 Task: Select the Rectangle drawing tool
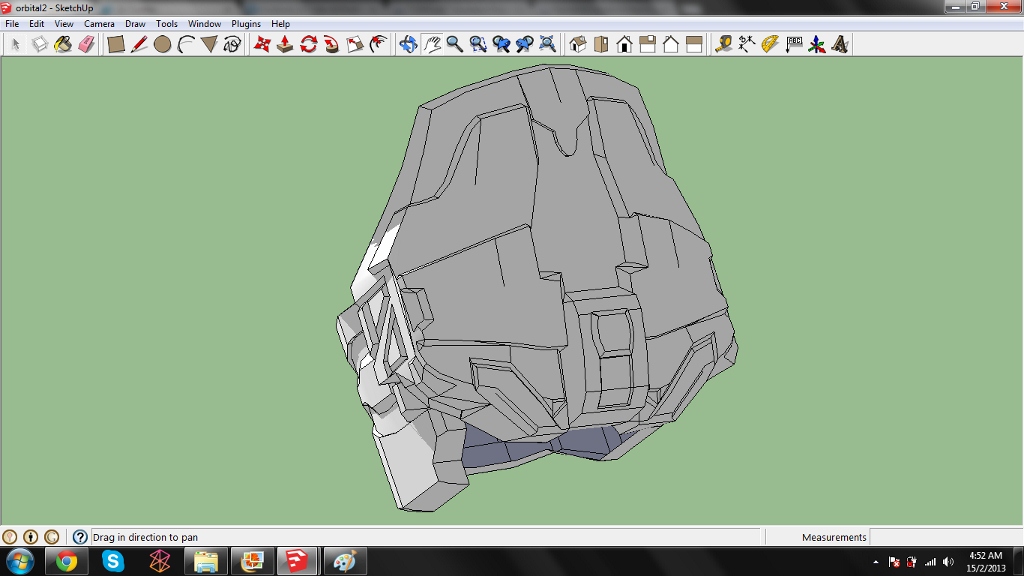pos(116,44)
